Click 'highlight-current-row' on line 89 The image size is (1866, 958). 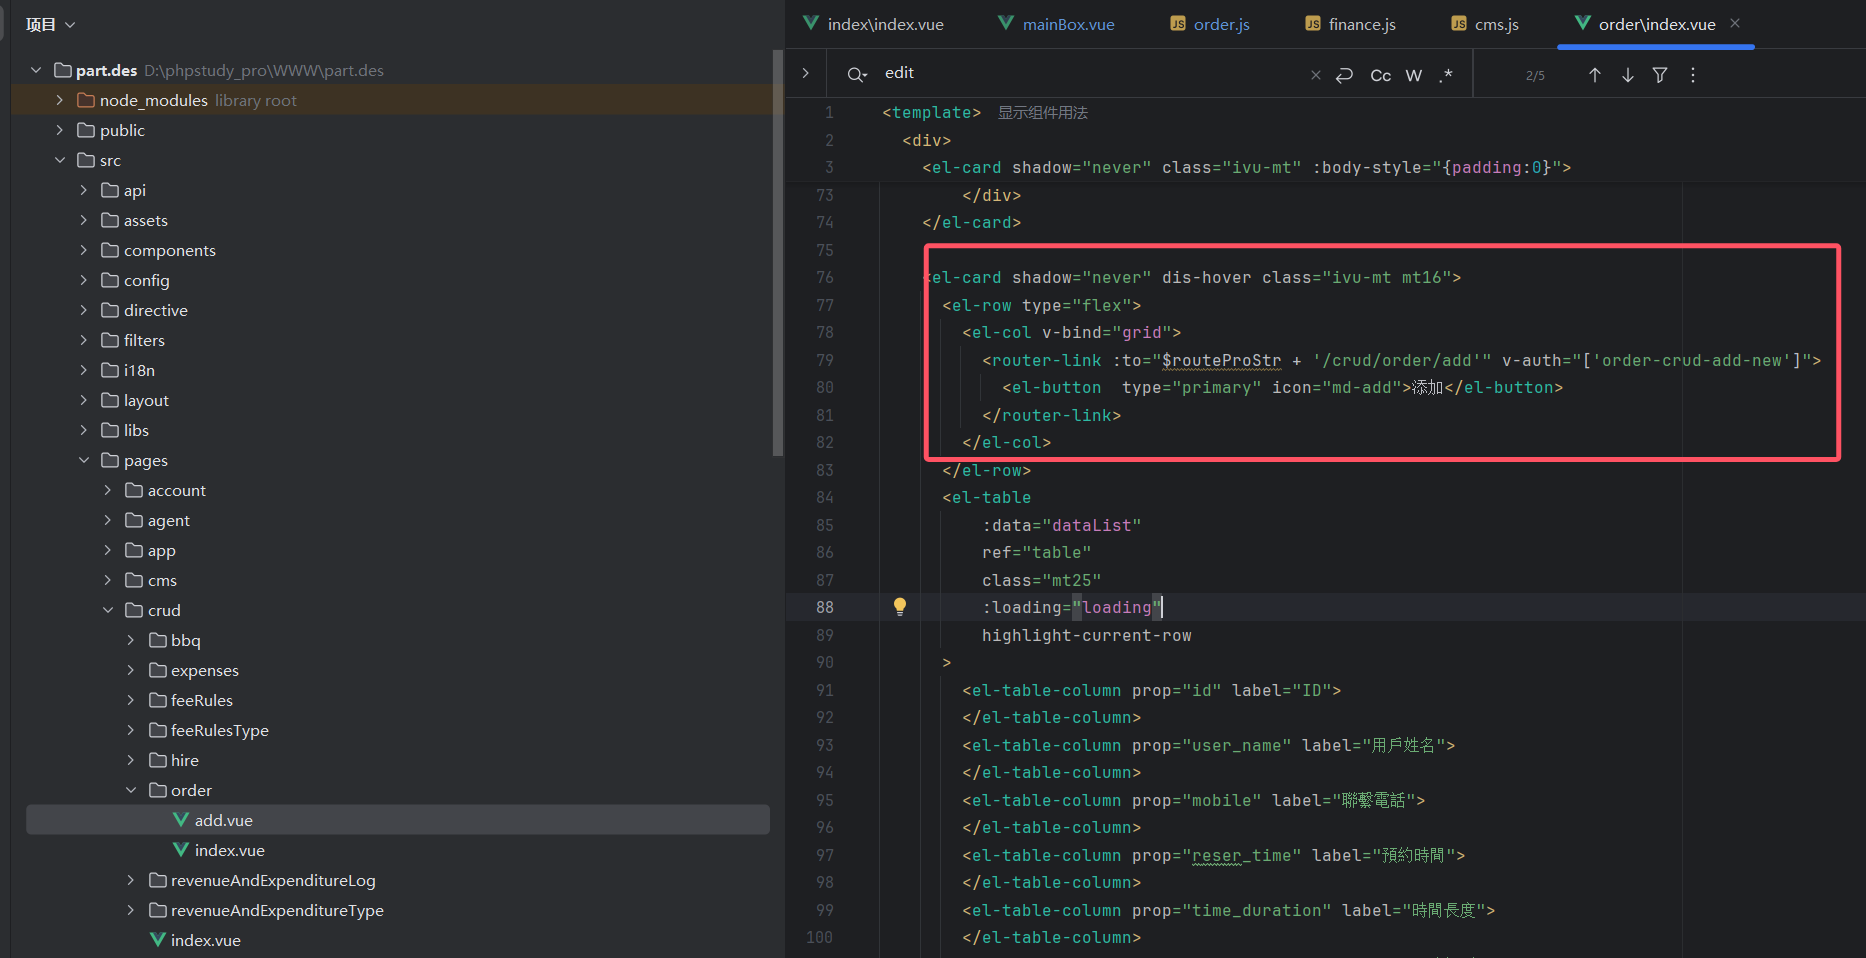(1087, 635)
